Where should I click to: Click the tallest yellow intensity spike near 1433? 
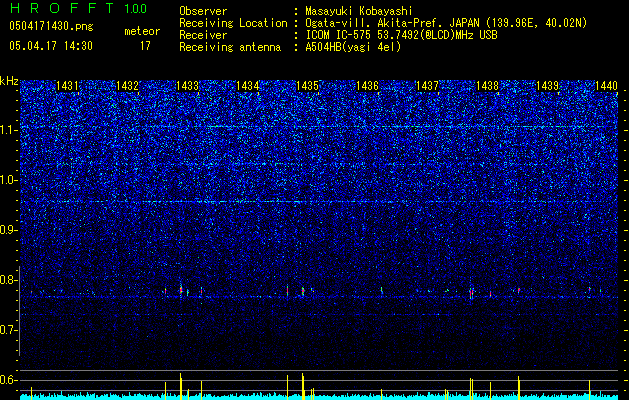(x=181, y=386)
